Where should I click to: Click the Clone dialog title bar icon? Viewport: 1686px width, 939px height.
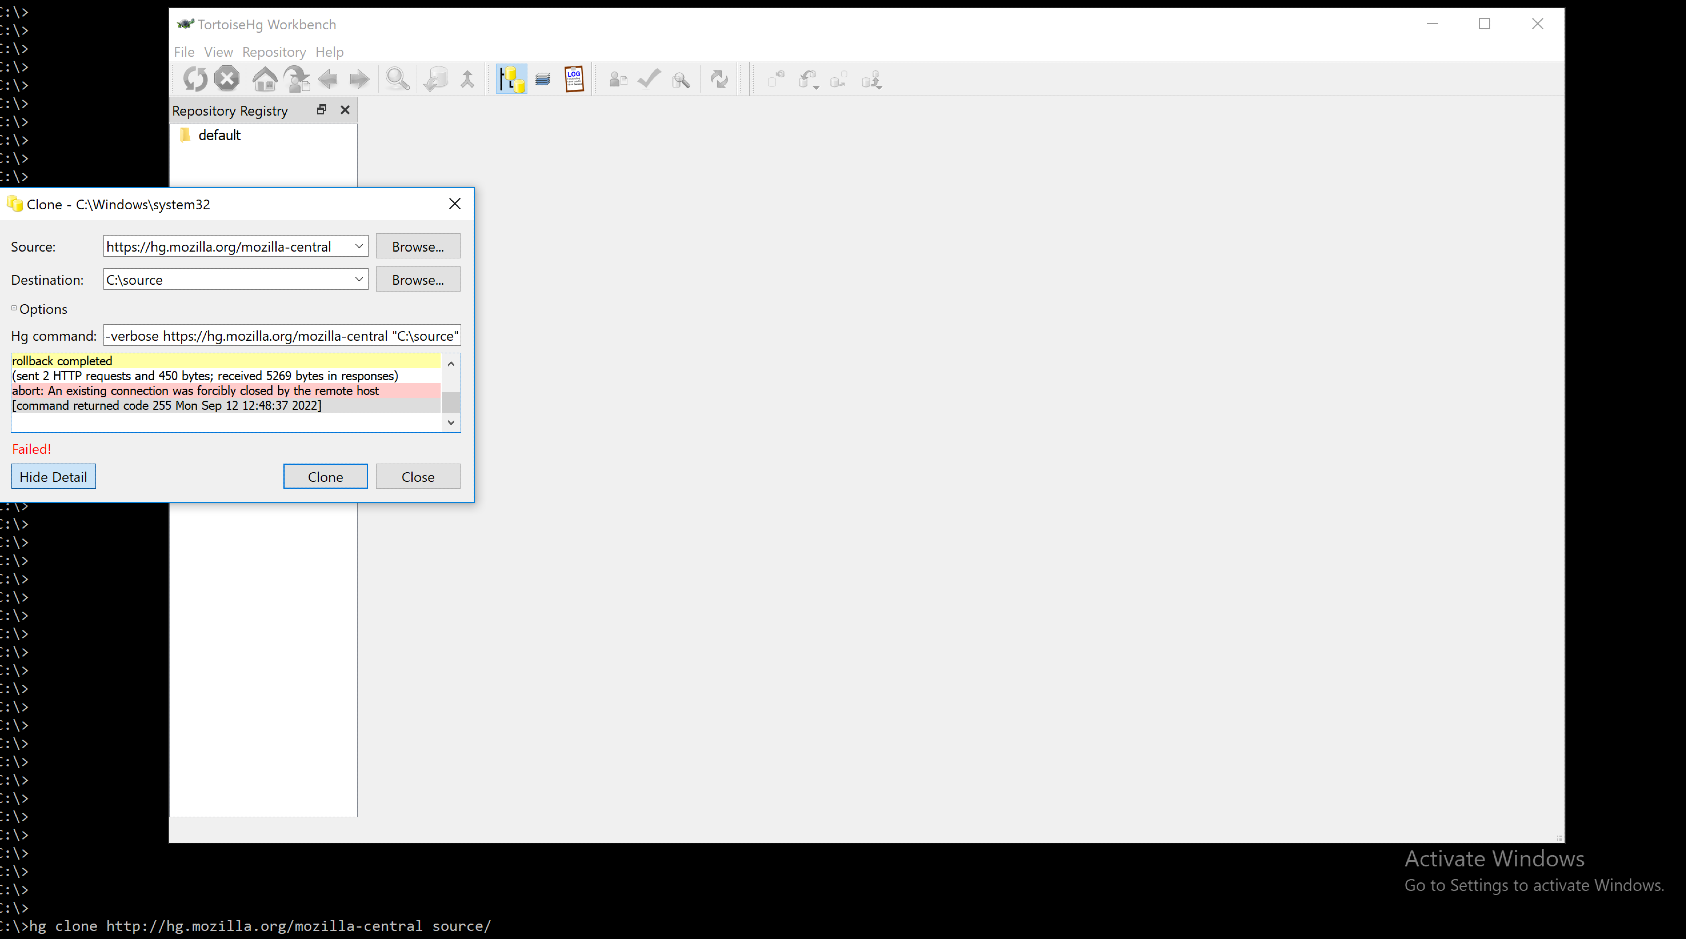[15, 204]
